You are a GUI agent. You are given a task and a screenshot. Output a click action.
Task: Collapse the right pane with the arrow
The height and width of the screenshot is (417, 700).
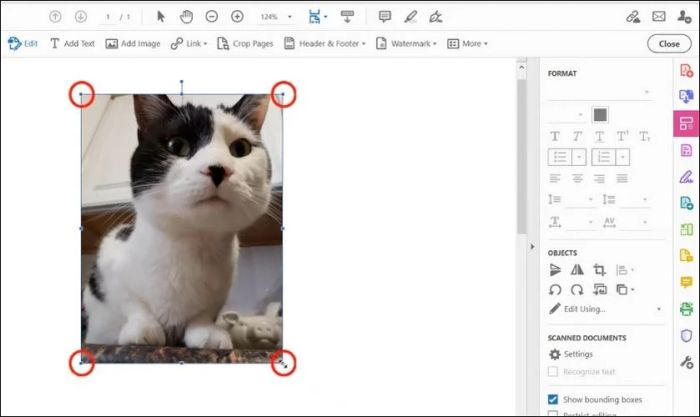pyautogui.click(x=532, y=246)
